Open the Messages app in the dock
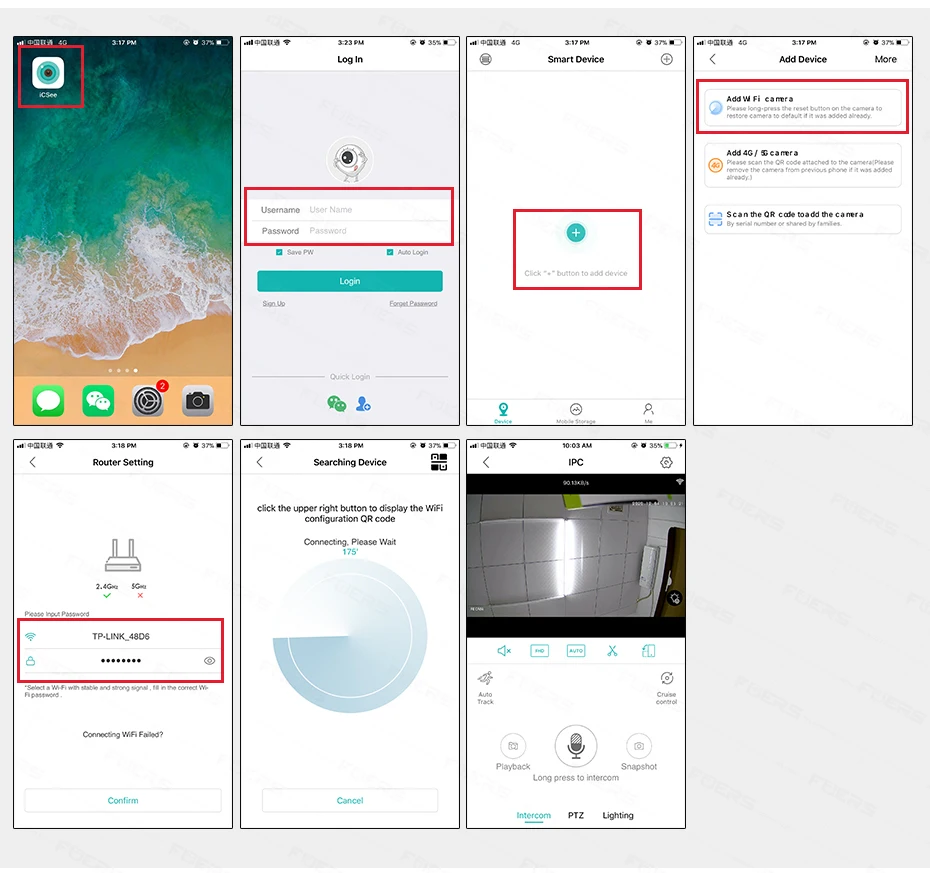 [x=48, y=401]
